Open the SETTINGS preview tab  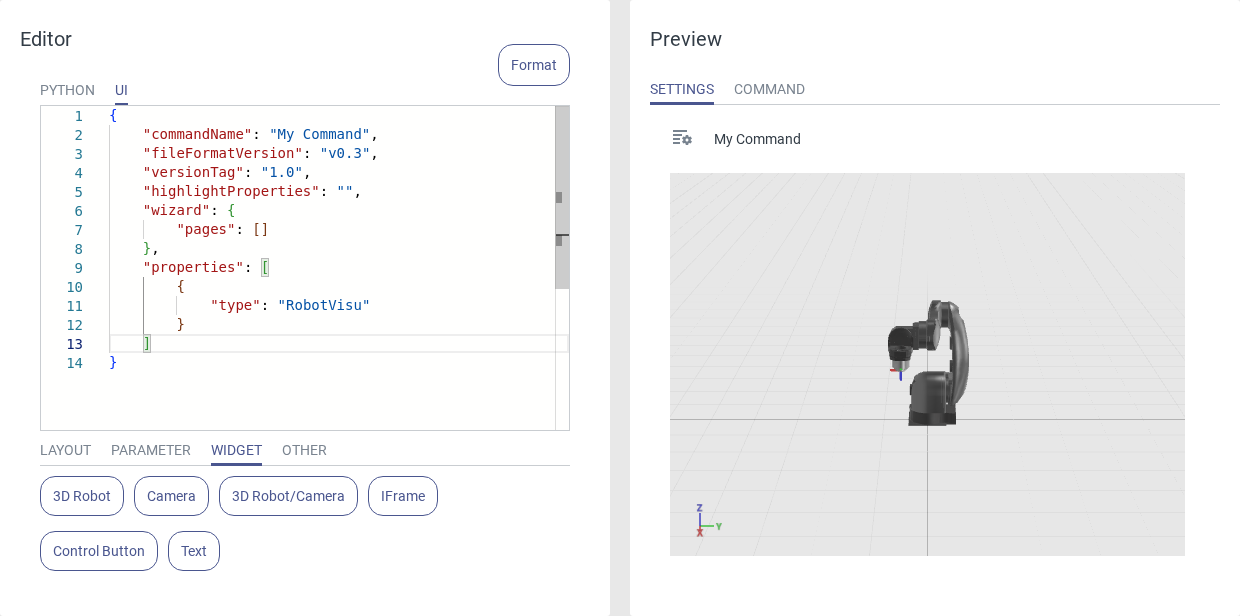(x=681, y=89)
